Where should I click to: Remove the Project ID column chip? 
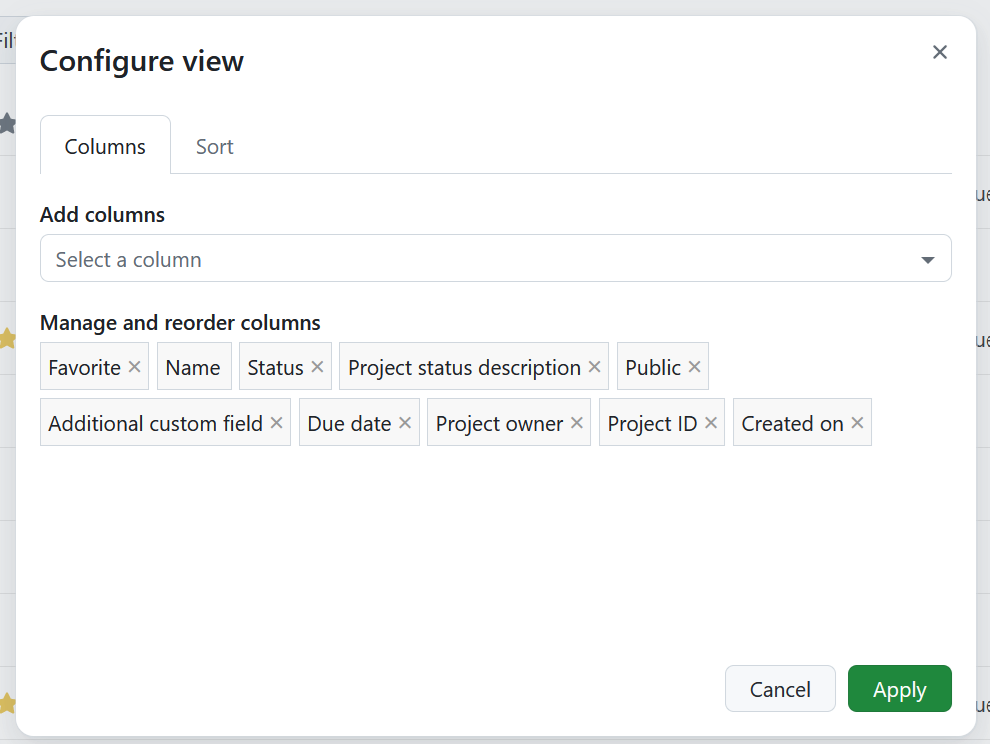(x=710, y=422)
